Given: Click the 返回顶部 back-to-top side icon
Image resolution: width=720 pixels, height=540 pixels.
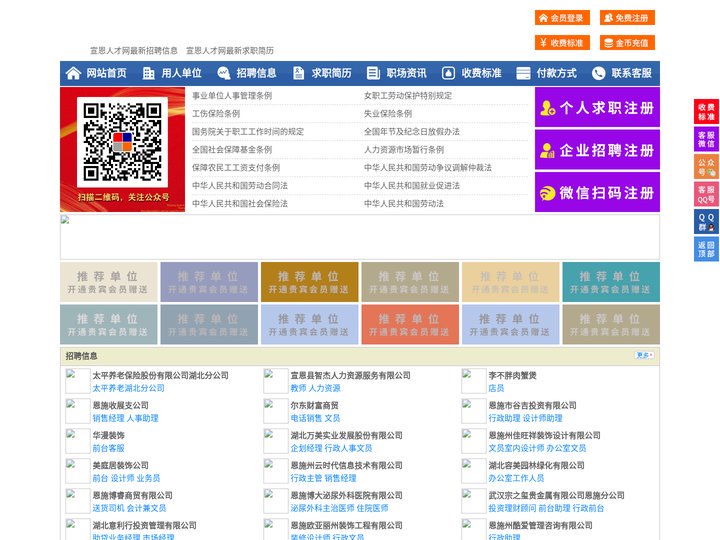Looking at the screenshot, I should pyautogui.click(x=706, y=249).
